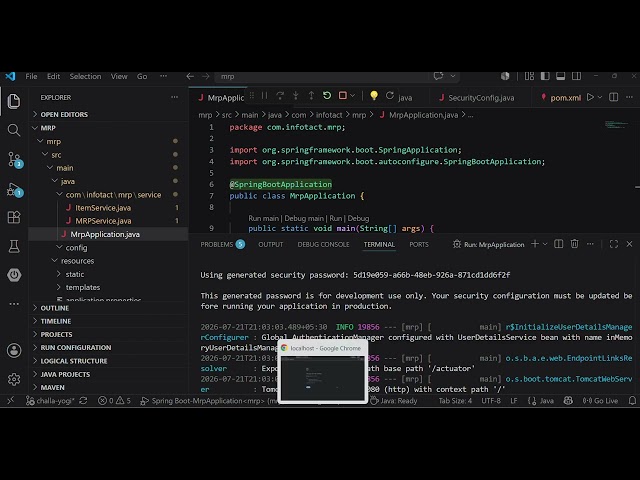Image resolution: width=640 pixels, height=480 pixels.
Task: Open the run options dropdown next to play
Action: point(600,97)
